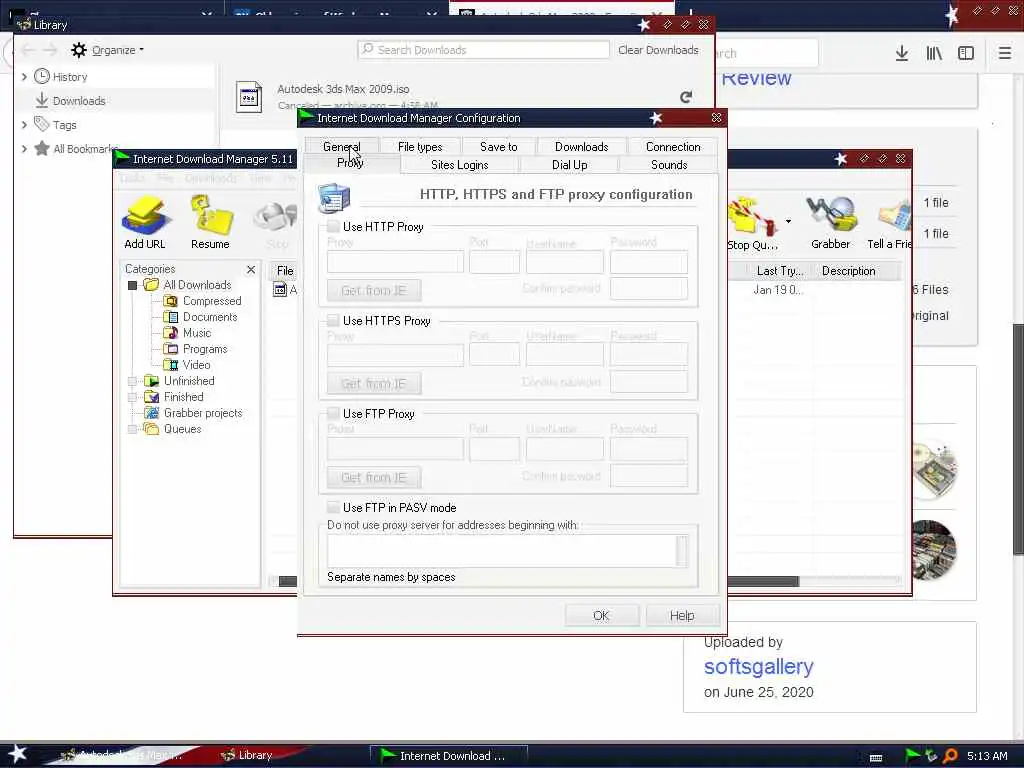Switch to the Dial Up tab
The height and width of the screenshot is (768, 1024).
569,165
